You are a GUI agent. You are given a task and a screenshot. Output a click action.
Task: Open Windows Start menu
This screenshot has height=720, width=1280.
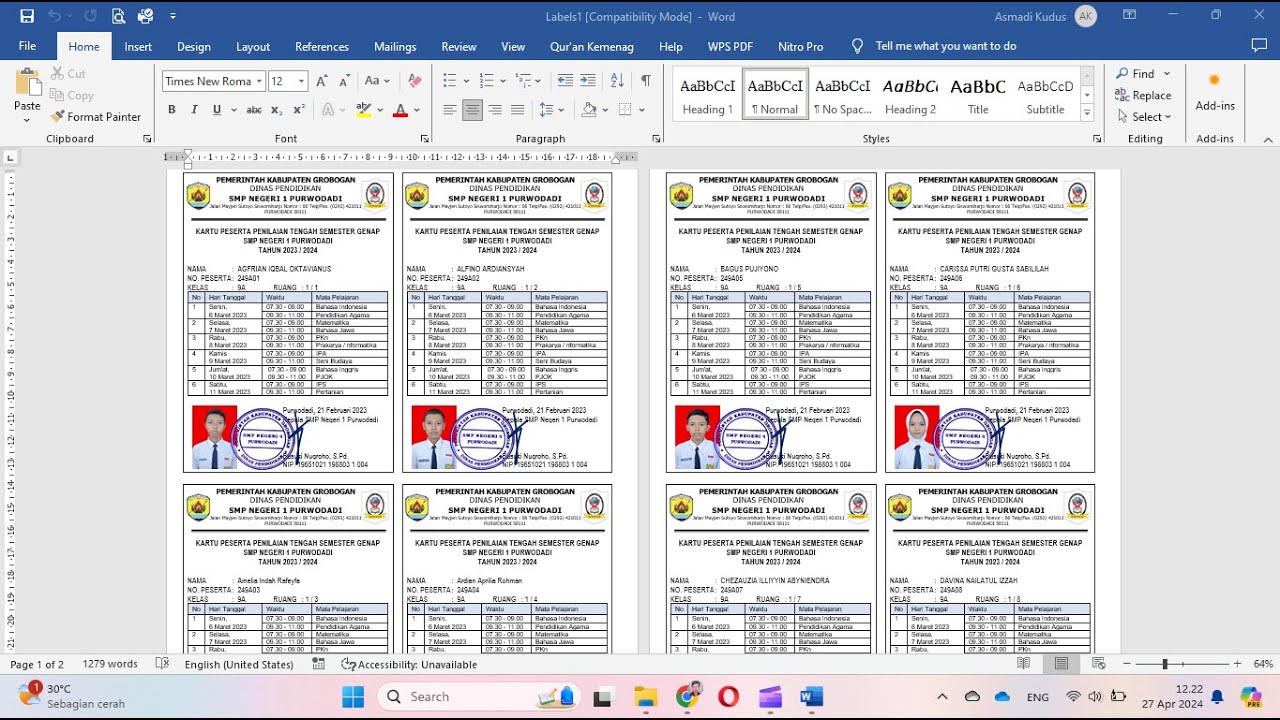(353, 697)
